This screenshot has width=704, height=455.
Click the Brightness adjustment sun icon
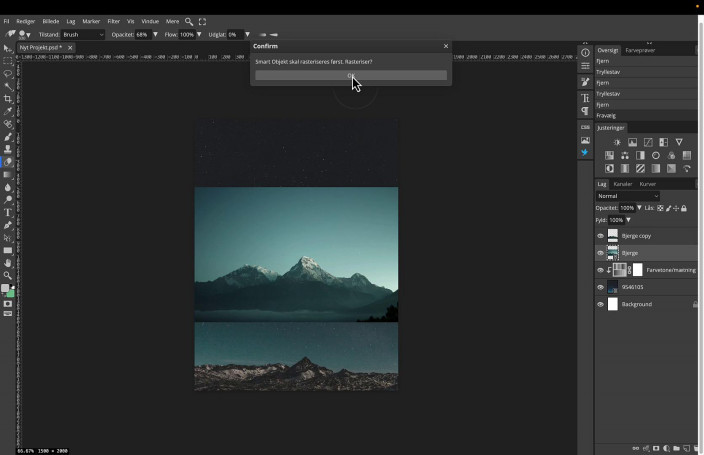tap(617, 142)
